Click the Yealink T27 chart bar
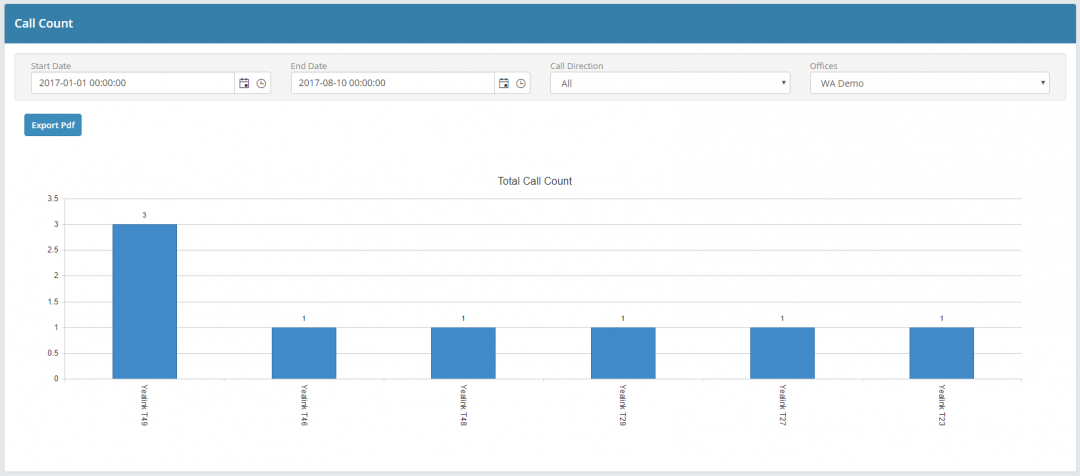The width and height of the screenshot is (1080, 476). [x=782, y=353]
